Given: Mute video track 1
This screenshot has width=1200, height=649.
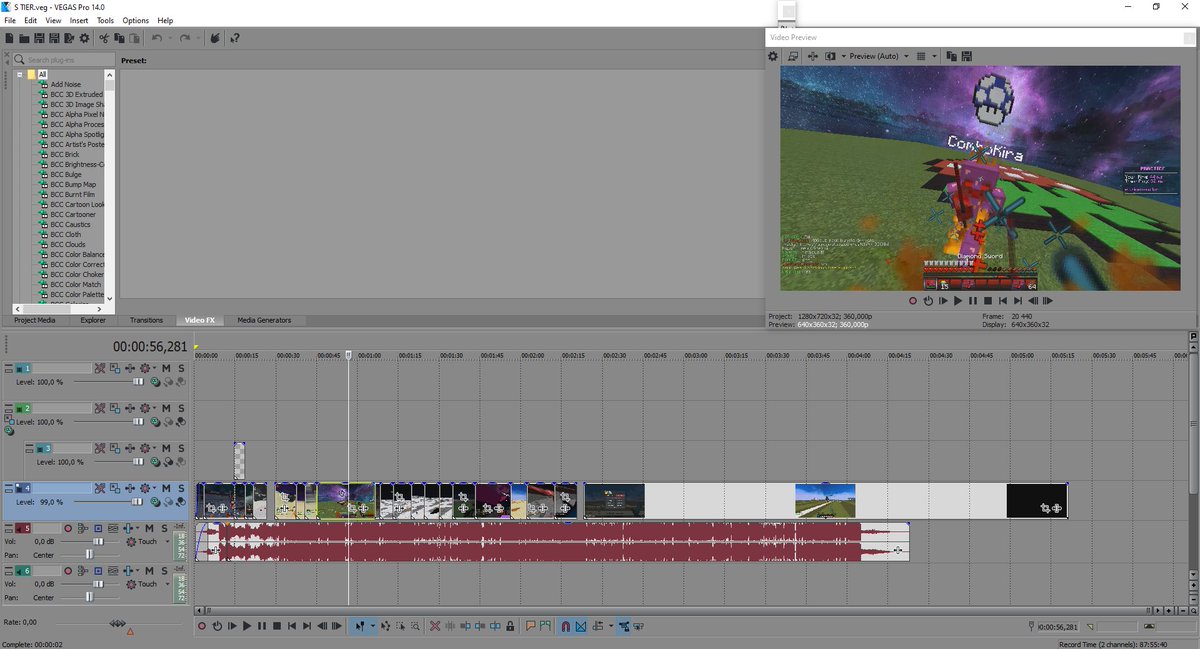Looking at the screenshot, I should click(x=166, y=368).
